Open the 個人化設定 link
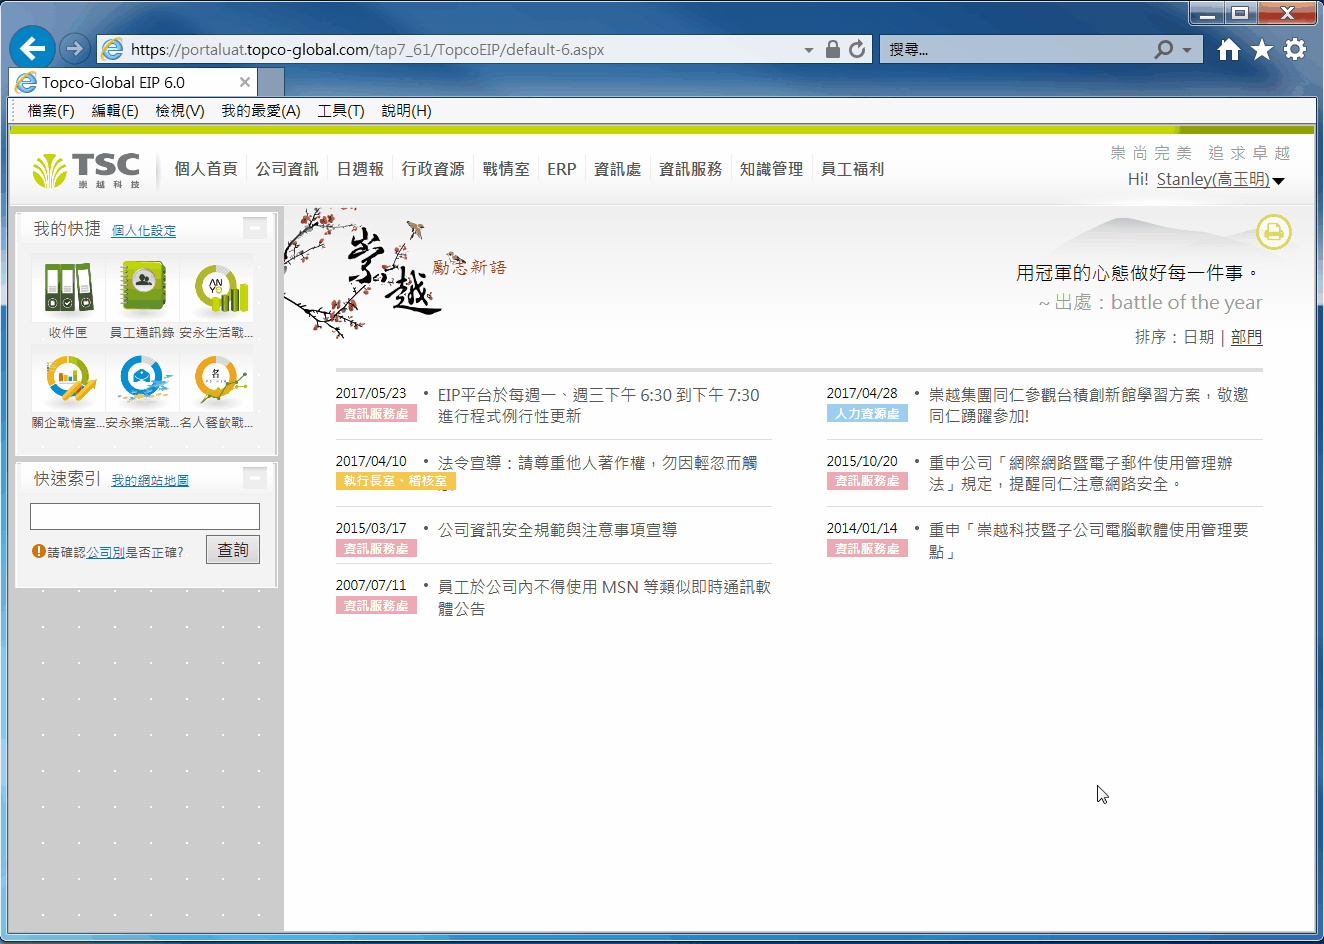 coord(144,231)
